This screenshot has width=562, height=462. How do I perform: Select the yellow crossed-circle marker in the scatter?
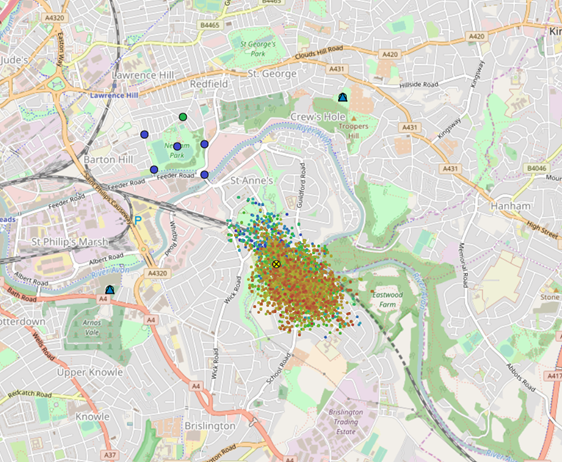pyautogui.click(x=276, y=264)
